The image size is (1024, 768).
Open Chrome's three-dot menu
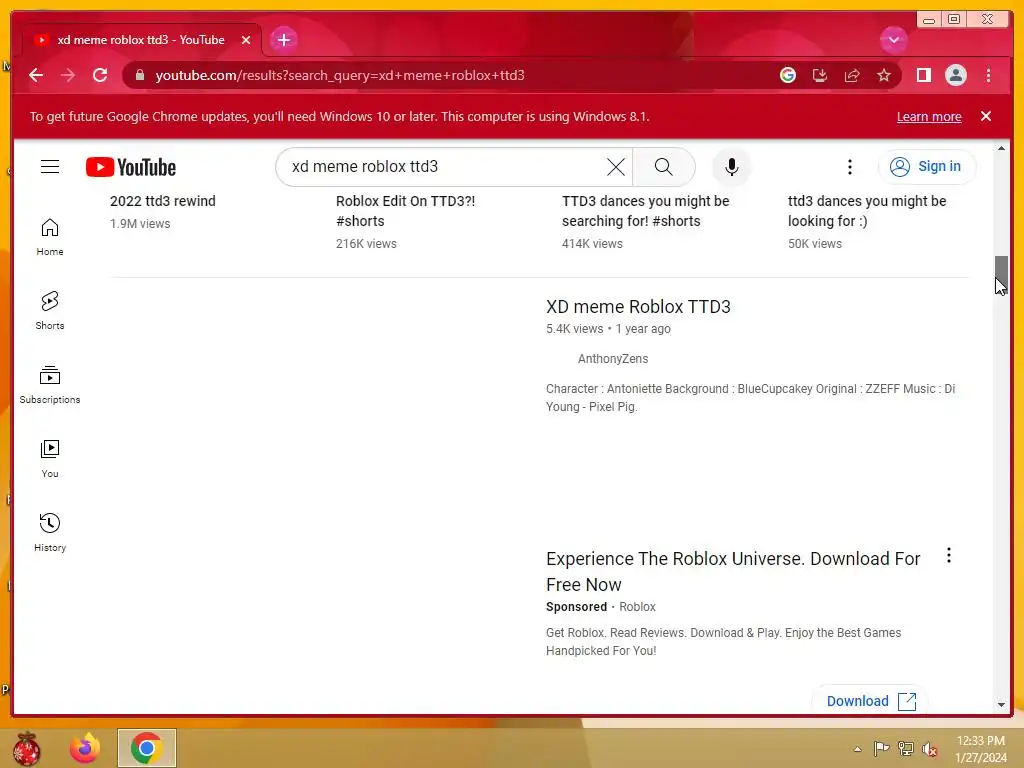tap(988, 75)
